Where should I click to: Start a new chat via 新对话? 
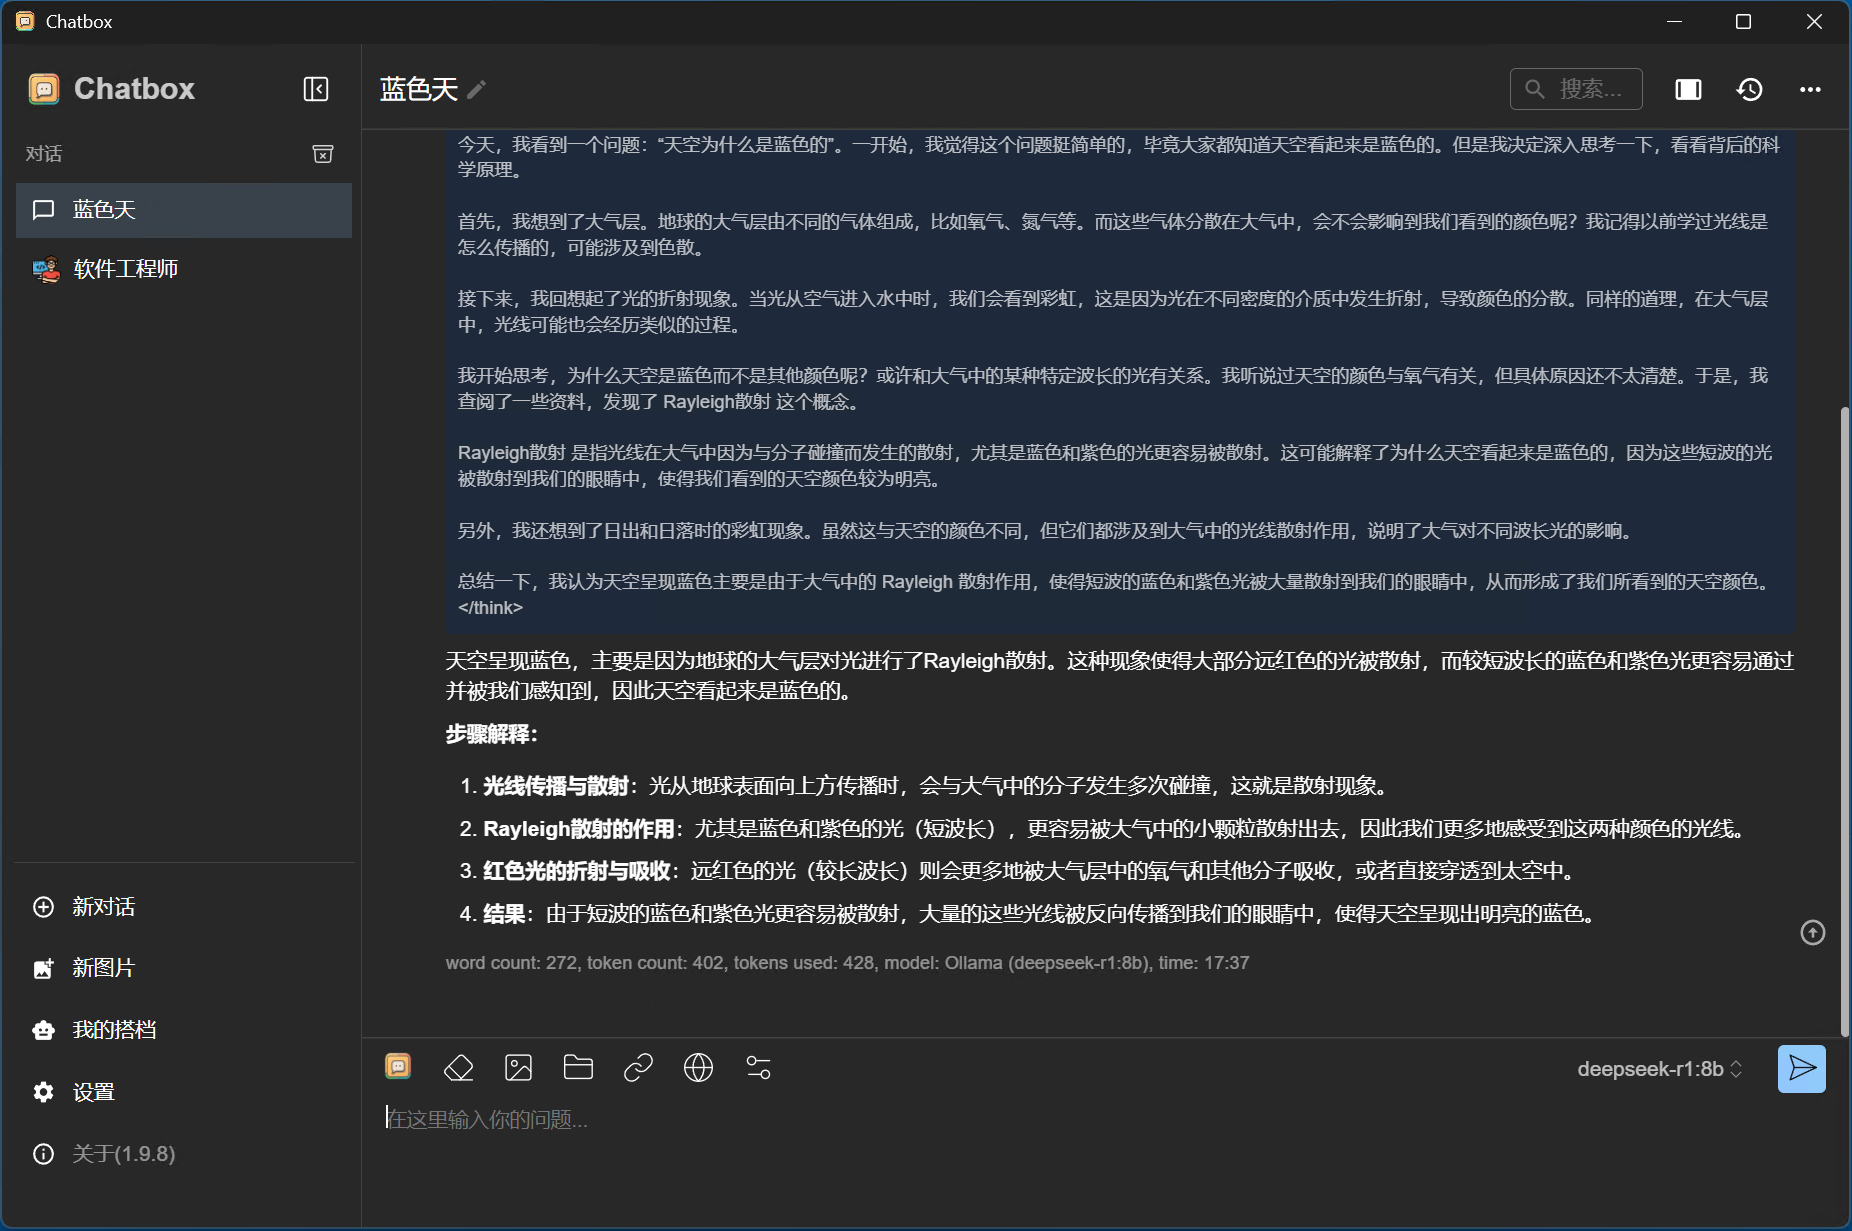pyautogui.click(x=102, y=906)
